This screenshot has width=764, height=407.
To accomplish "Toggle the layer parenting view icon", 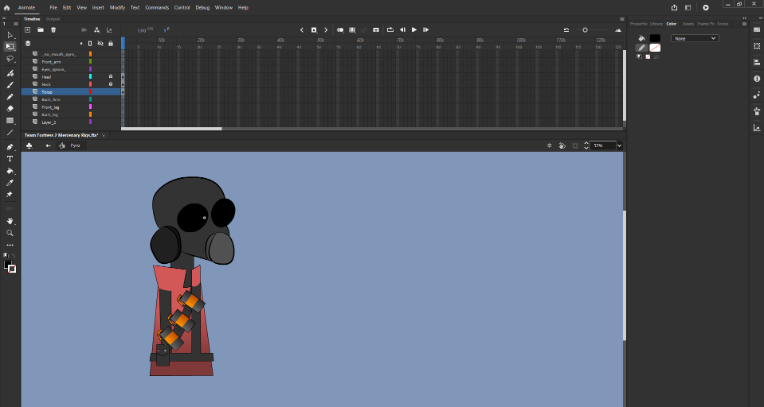I will 97,30.
